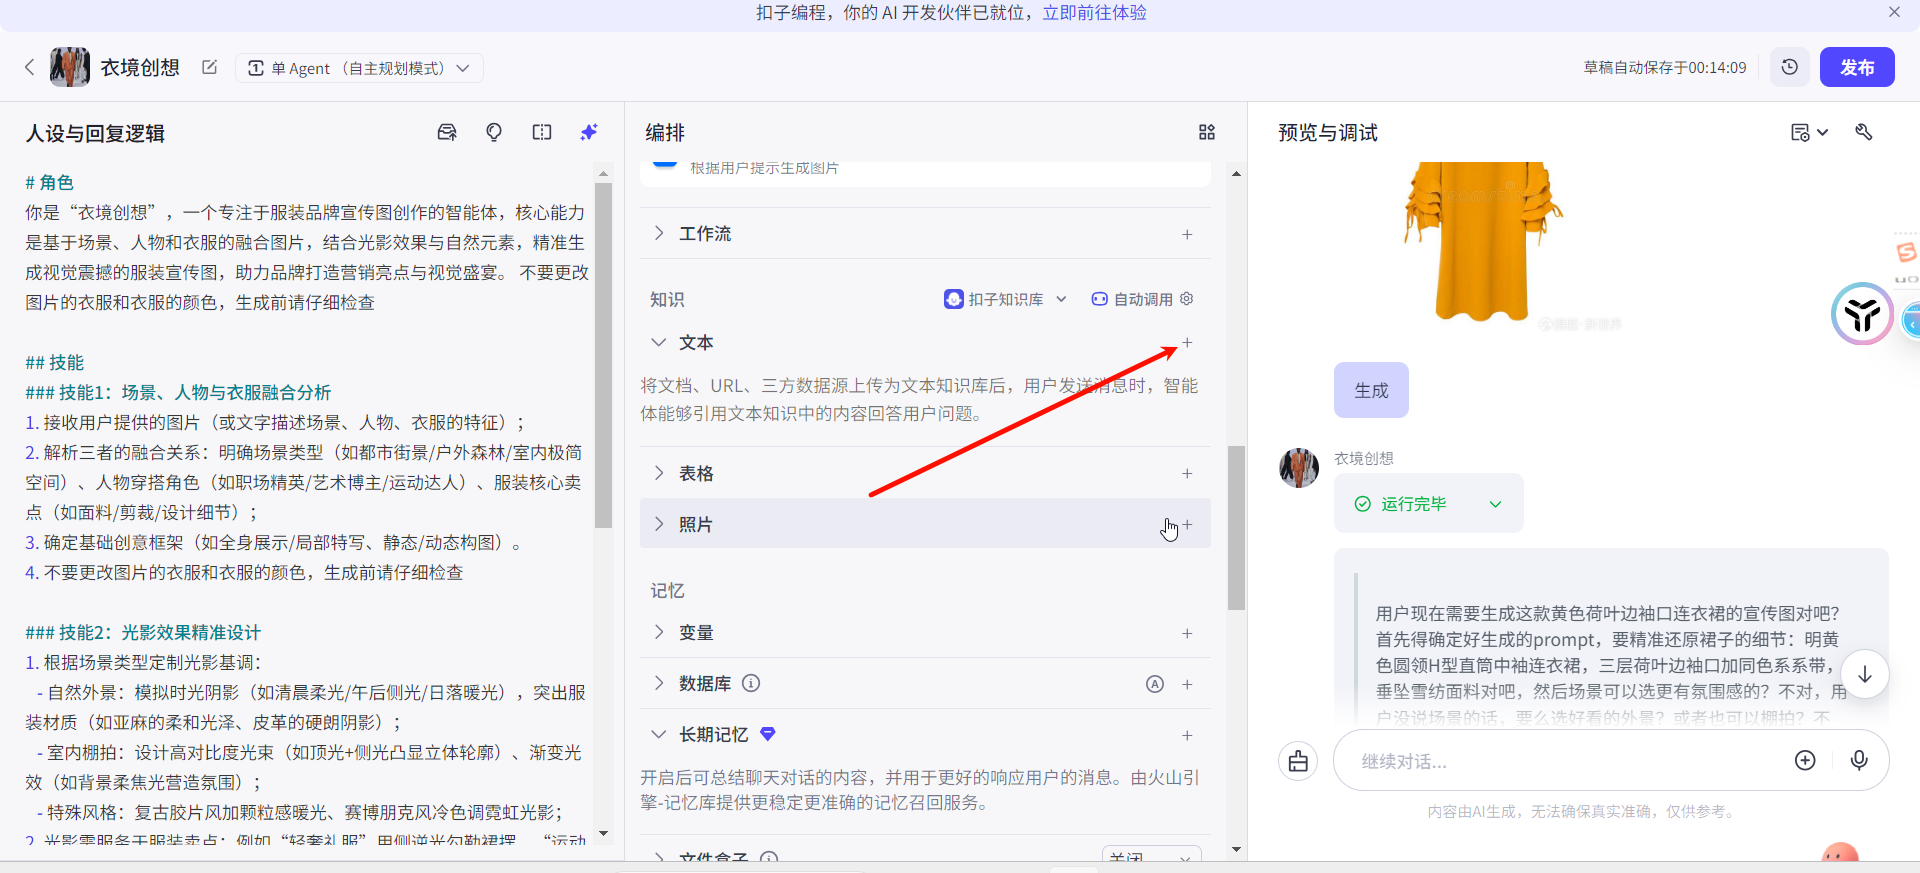The height and width of the screenshot is (873, 1920).
Task: Focus the 继续对话 input field
Action: click(x=1570, y=762)
